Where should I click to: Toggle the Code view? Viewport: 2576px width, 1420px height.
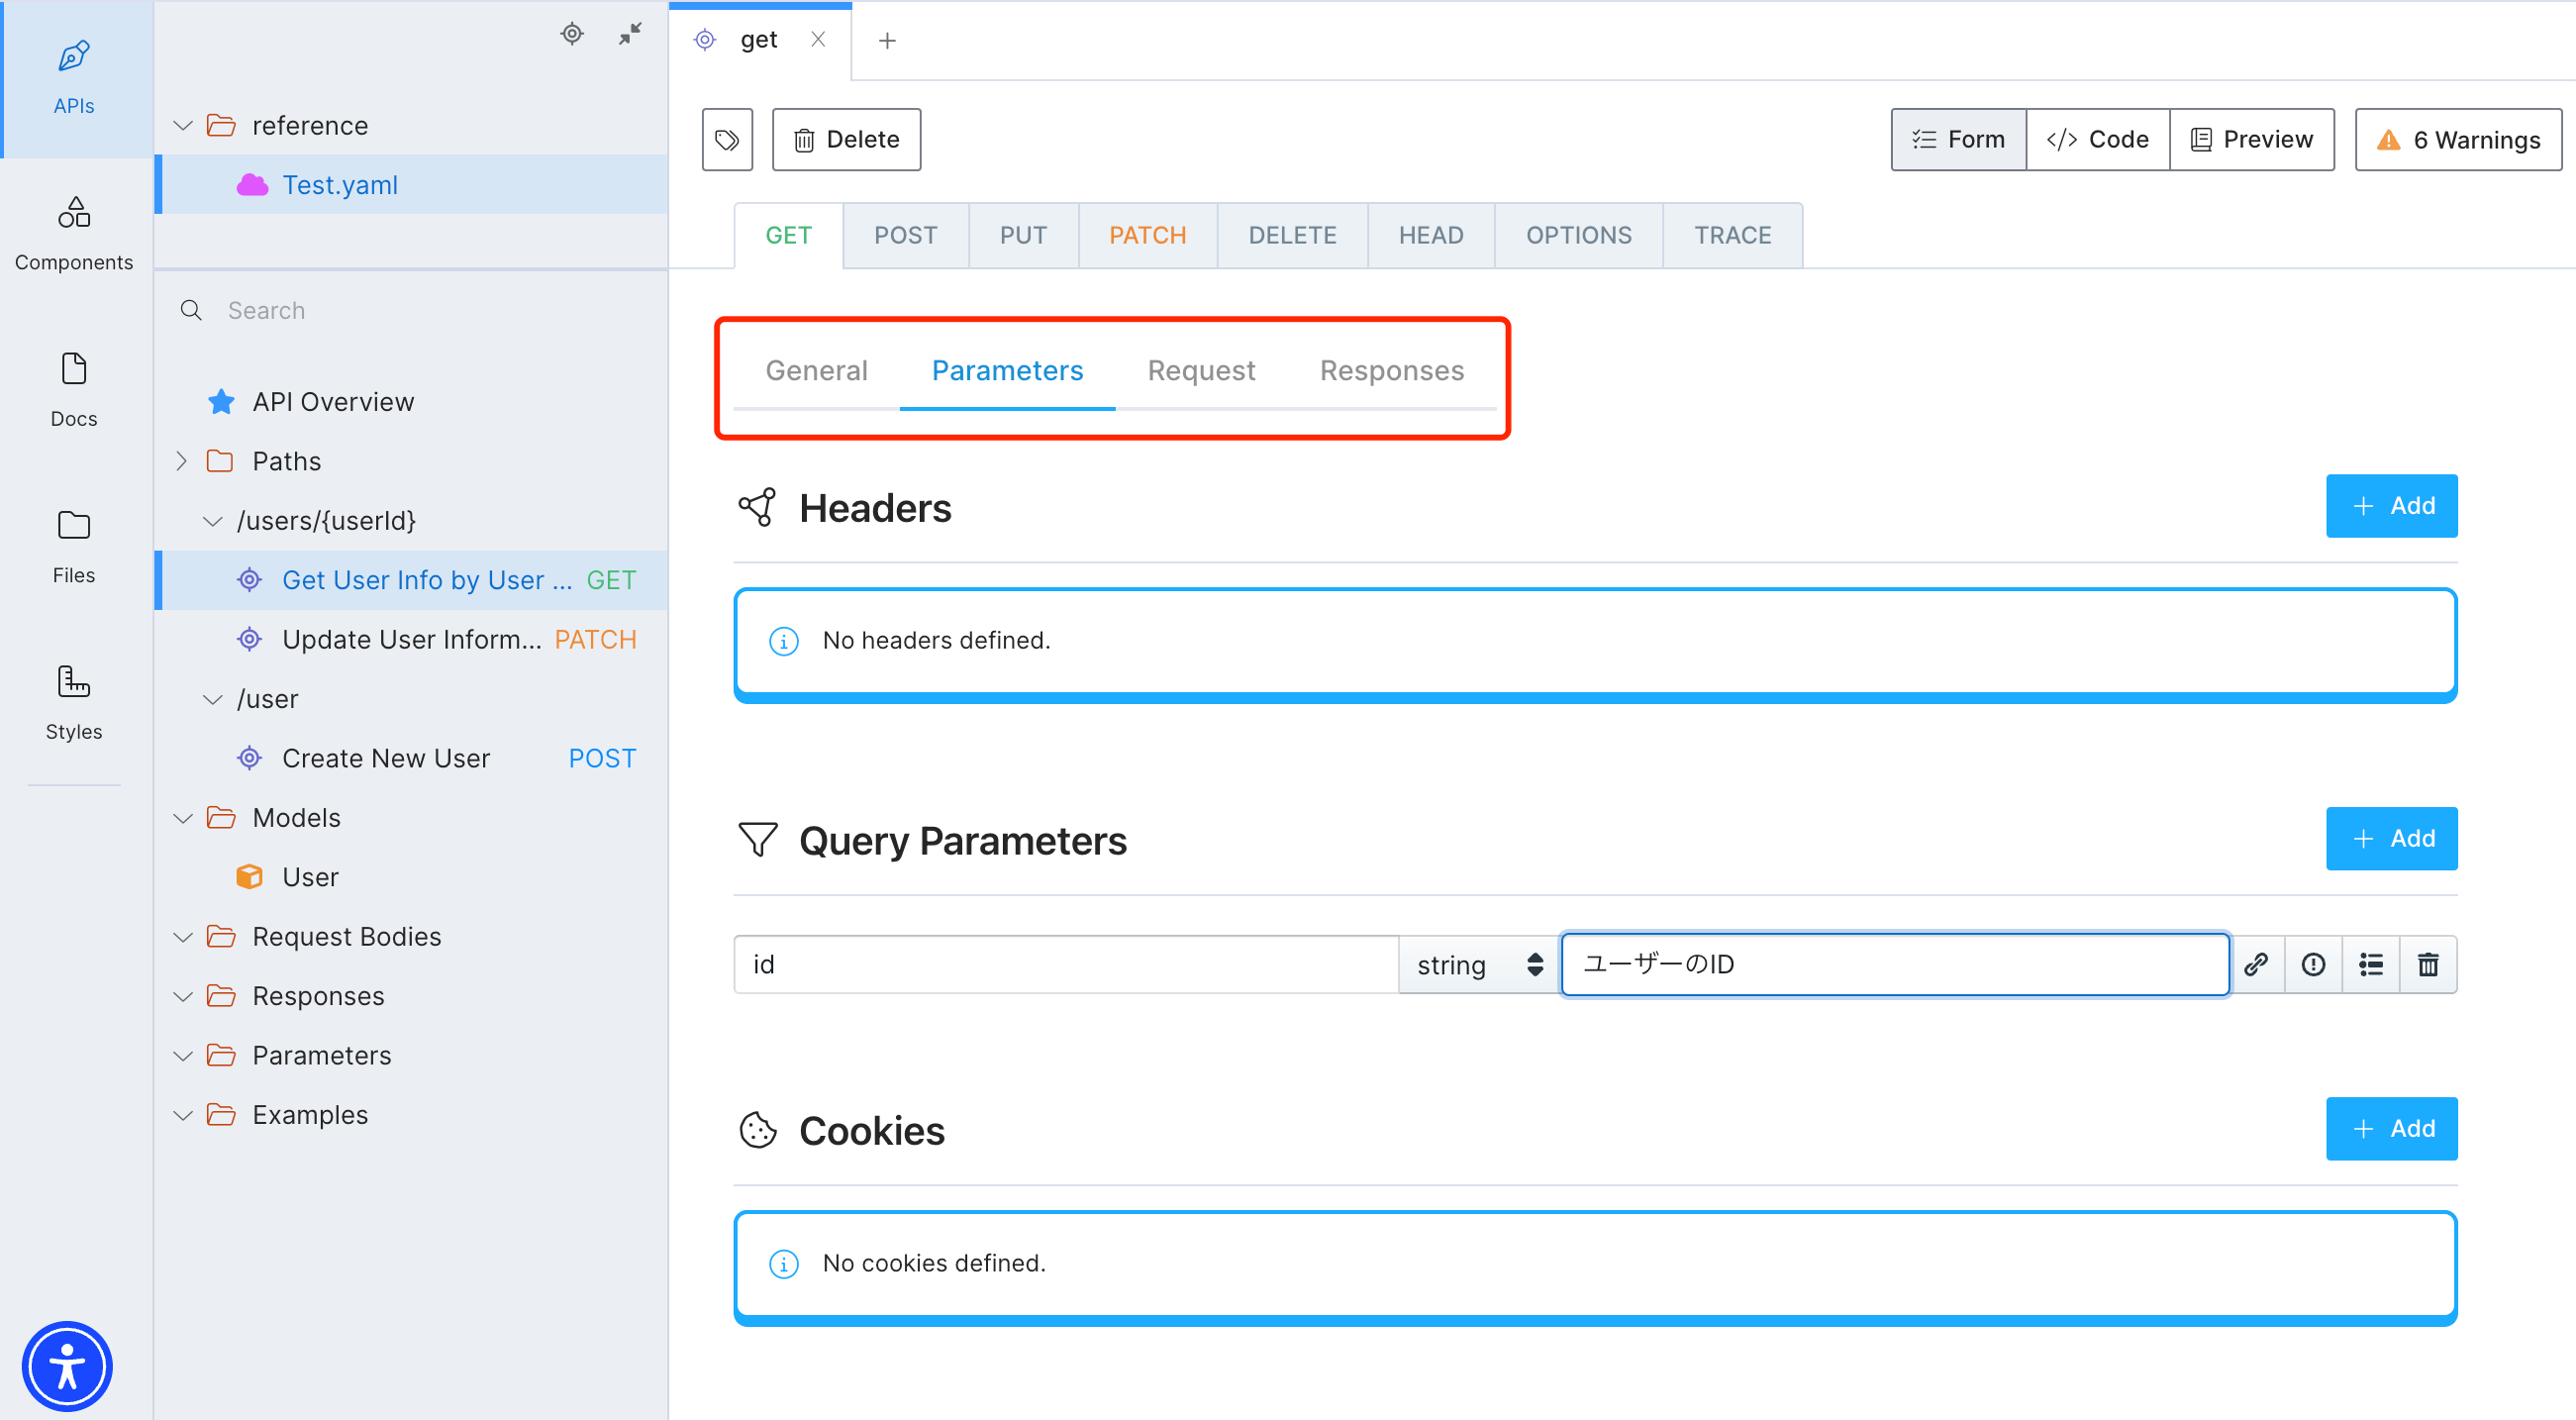tap(2094, 139)
